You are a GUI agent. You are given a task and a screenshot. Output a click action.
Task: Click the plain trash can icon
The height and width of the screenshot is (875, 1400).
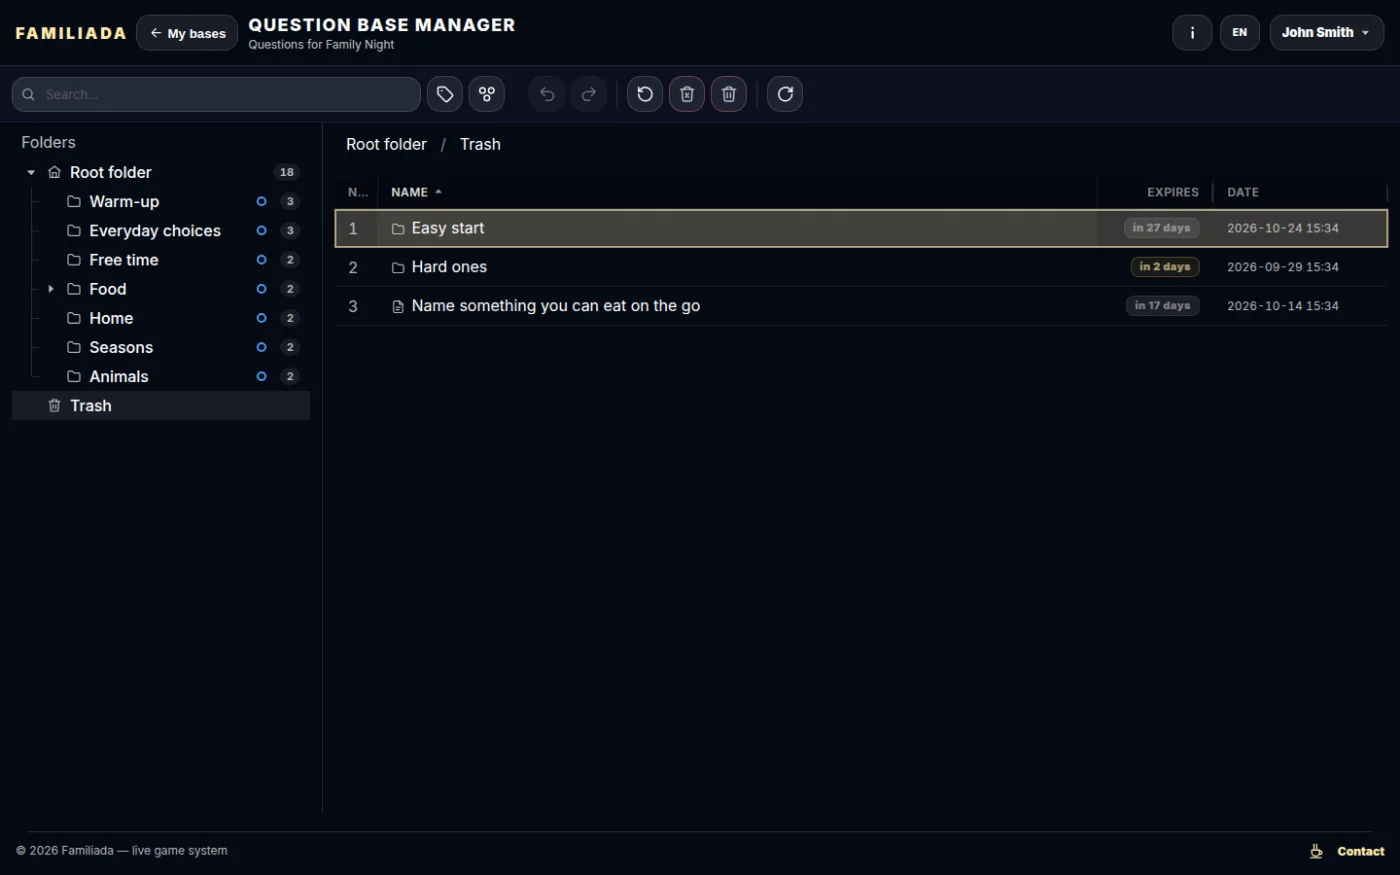[x=729, y=94]
